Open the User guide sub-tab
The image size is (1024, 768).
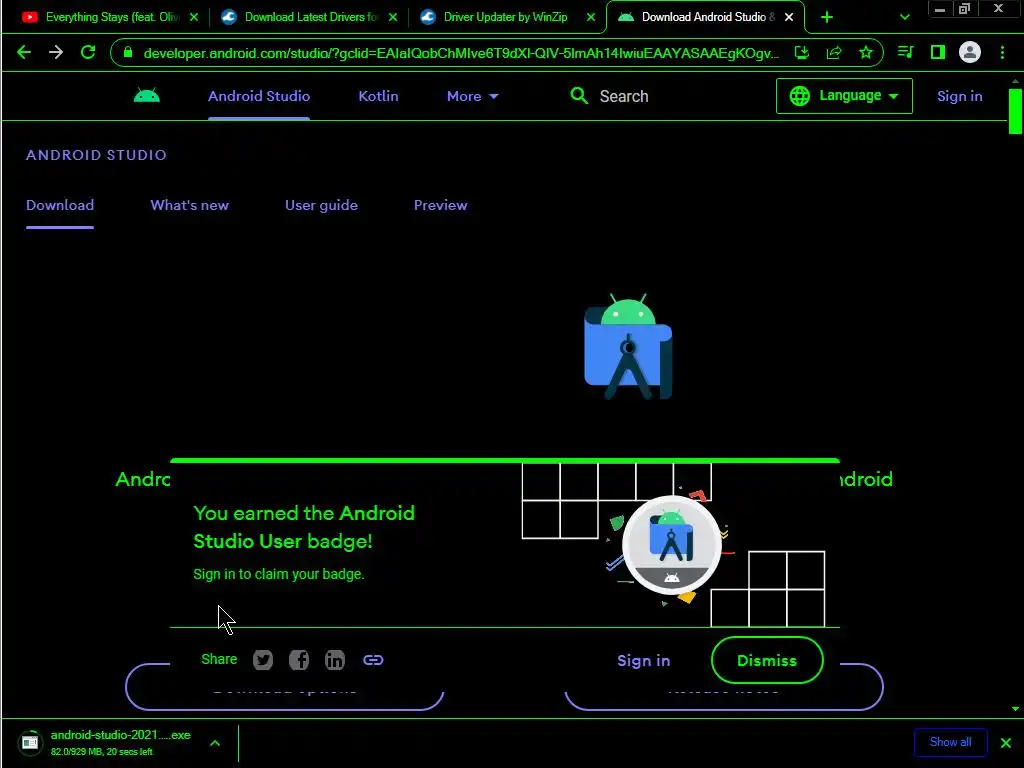tap(321, 205)
